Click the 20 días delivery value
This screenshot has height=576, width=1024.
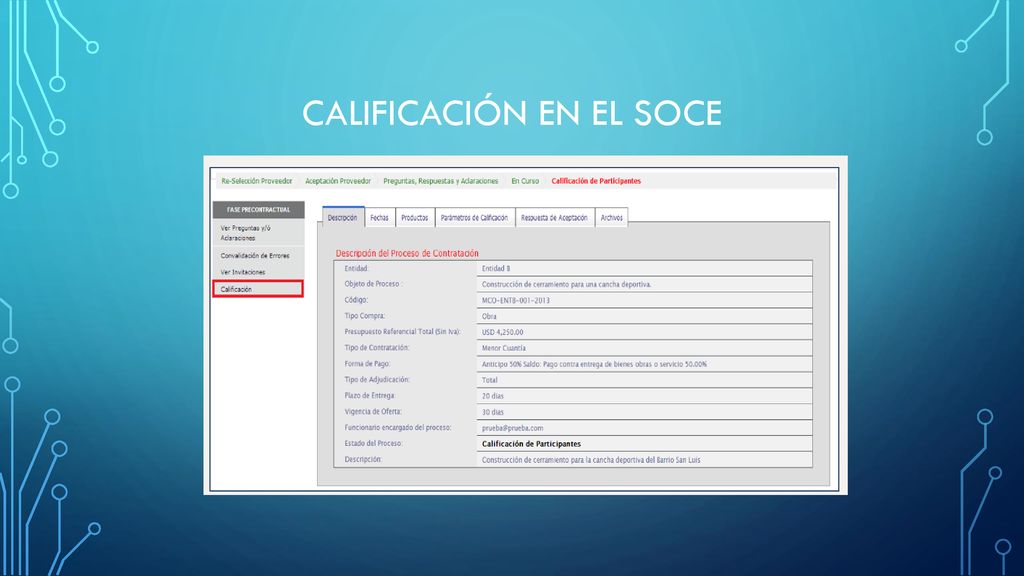[x=492, y=396]
